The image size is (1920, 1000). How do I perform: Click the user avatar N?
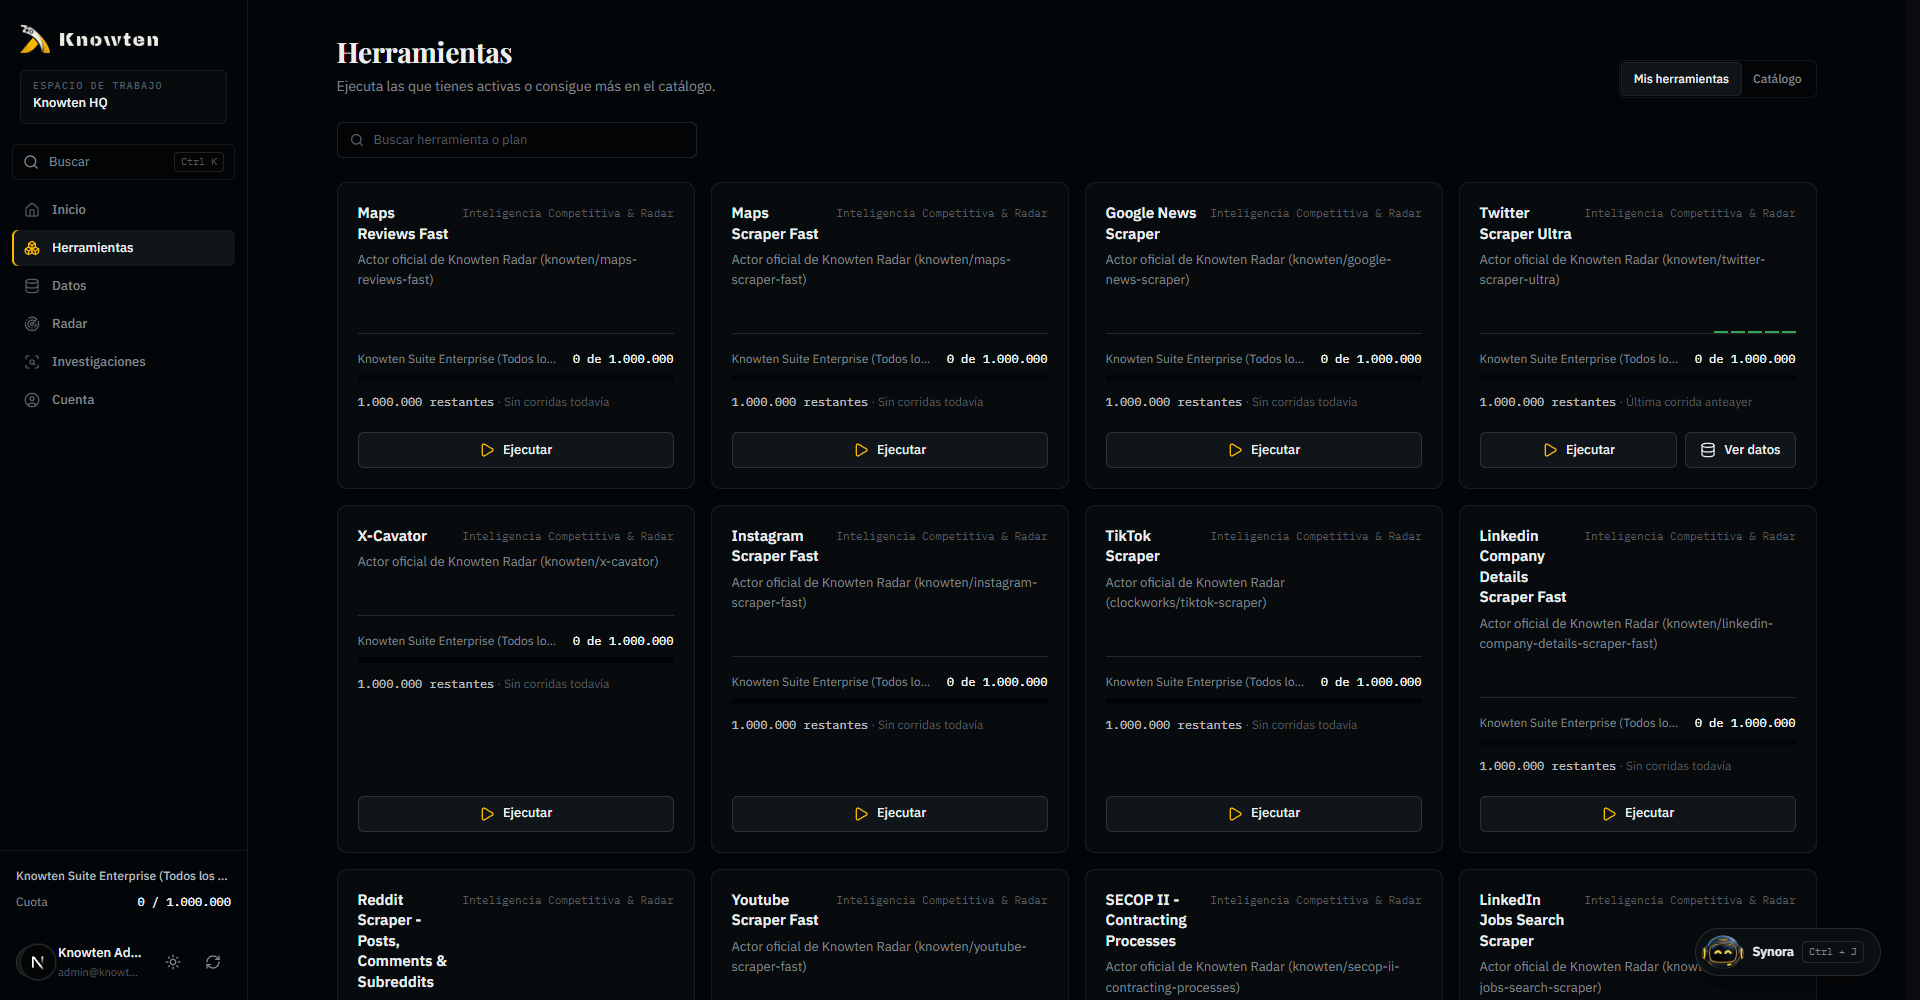tap(37, 962)
